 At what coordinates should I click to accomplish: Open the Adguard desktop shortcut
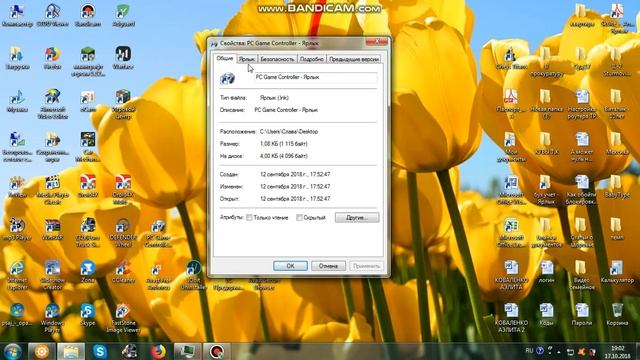pyautogui.click(x=123, y=16)
